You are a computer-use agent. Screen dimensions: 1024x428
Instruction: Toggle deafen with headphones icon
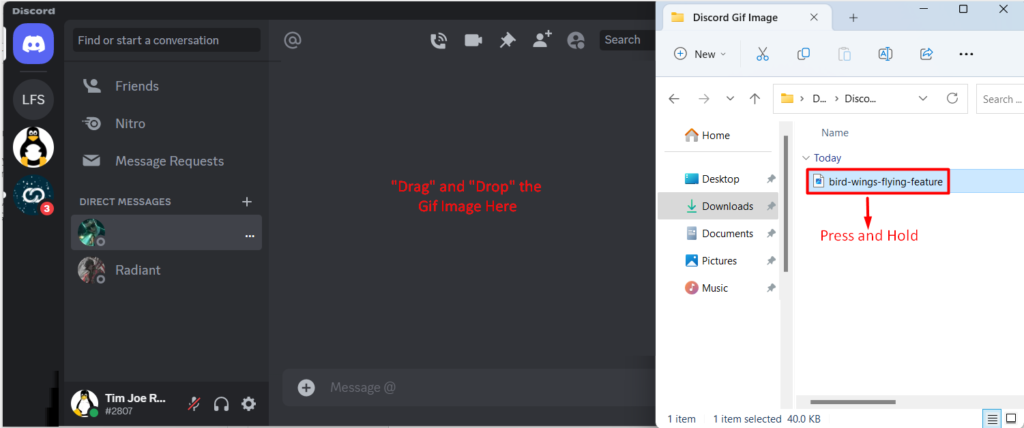(x=221, y=404)
